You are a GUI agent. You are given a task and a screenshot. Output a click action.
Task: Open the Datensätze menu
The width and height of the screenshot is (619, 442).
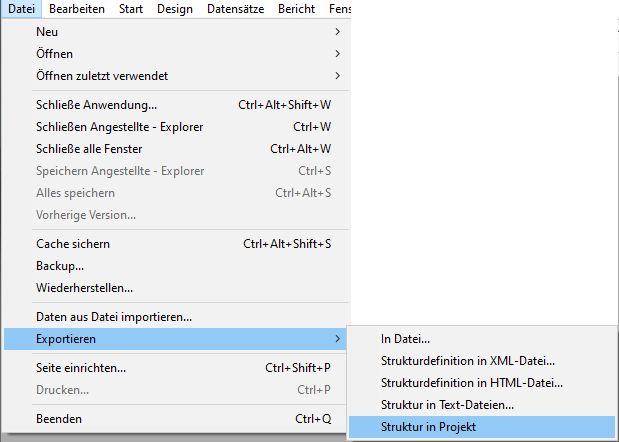coord(235,9)
